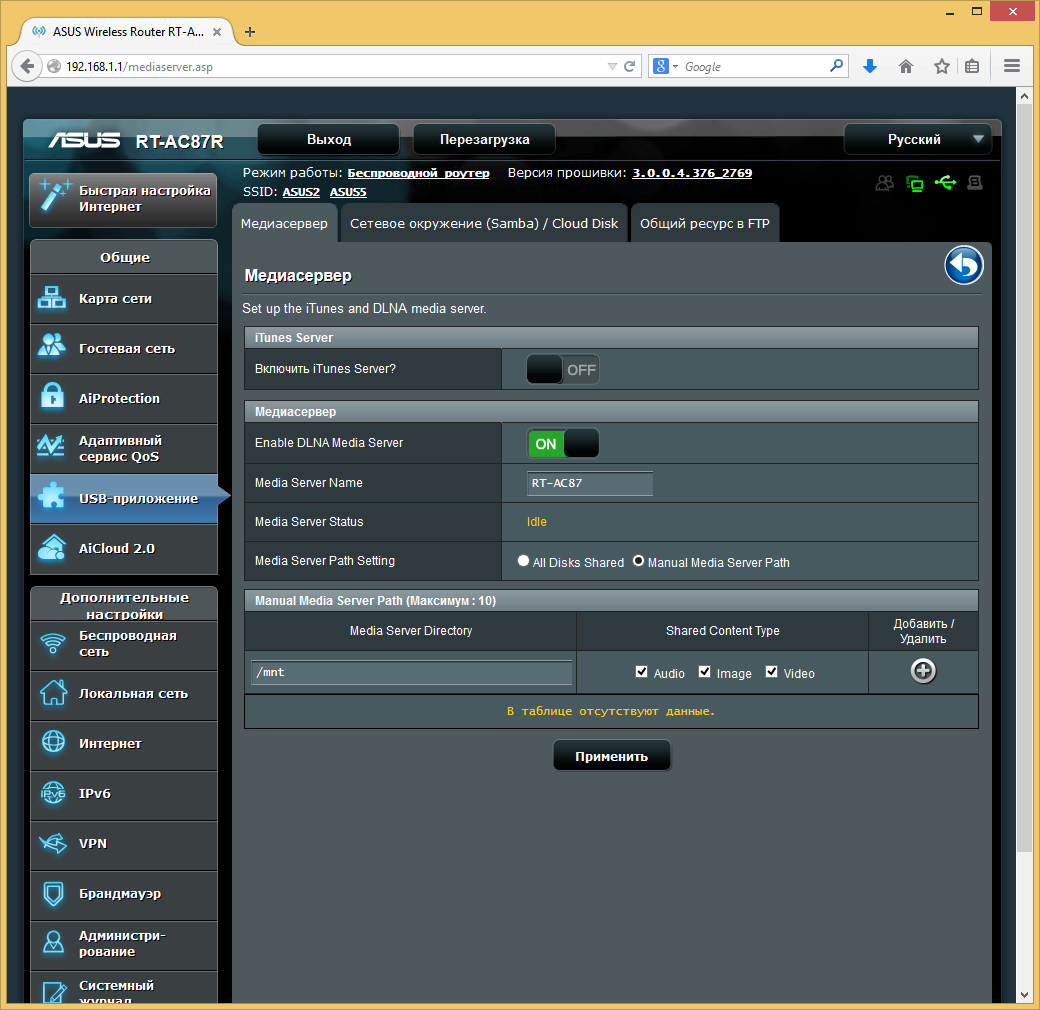Toggle iTunes Server switch
The height and width of the screenshot is (1010, 1040).
(562, 369)
